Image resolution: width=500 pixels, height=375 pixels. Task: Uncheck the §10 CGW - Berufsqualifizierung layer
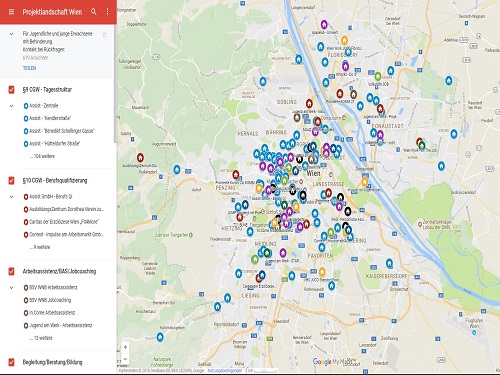tap(11, 180)
